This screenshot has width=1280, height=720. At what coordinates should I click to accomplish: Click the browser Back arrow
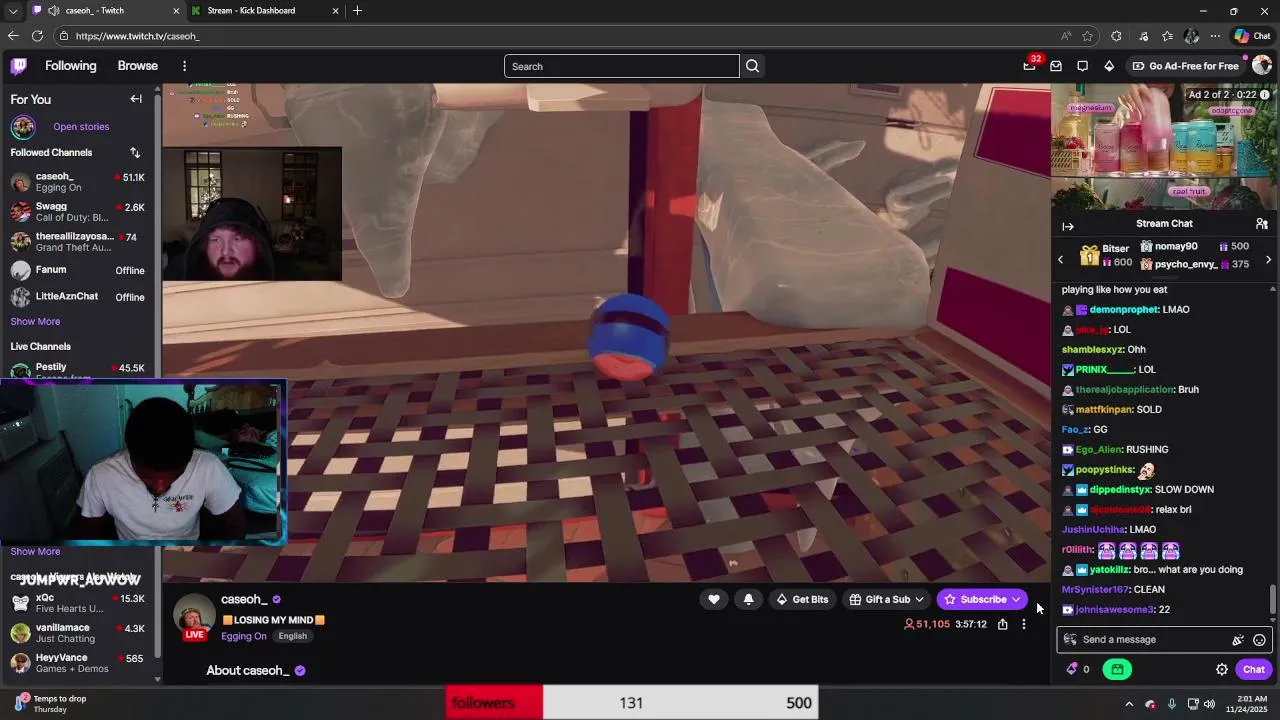[x=13, y=36]
